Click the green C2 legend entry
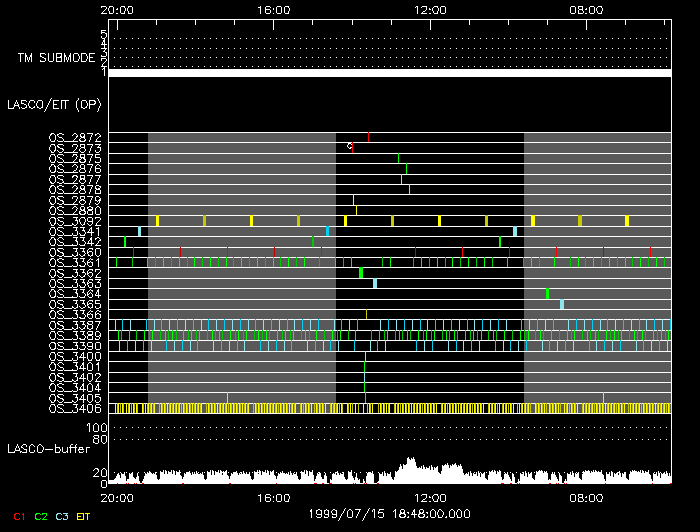Viewport: 700px width, 532px height. pyautogui.click(x=40, y=516)
